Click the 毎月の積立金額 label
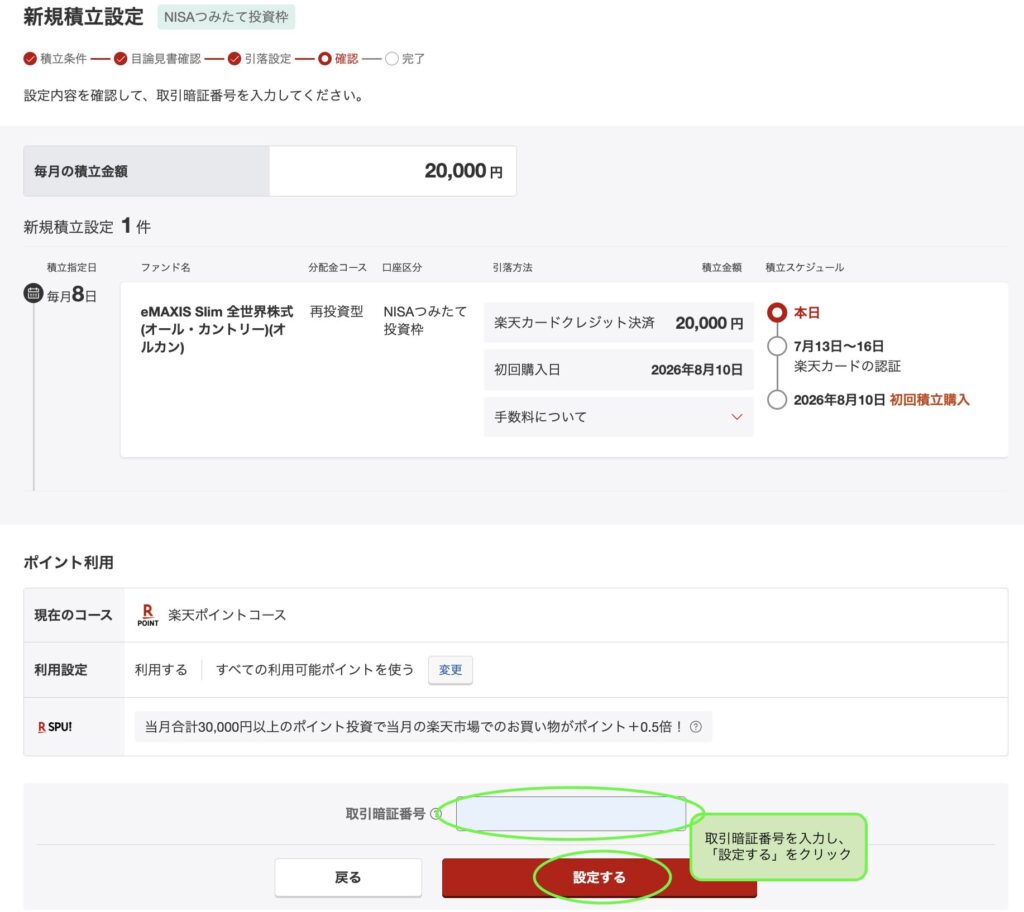Image resolution: width=1024 pixels, height=912 pixels. (81, 171)
